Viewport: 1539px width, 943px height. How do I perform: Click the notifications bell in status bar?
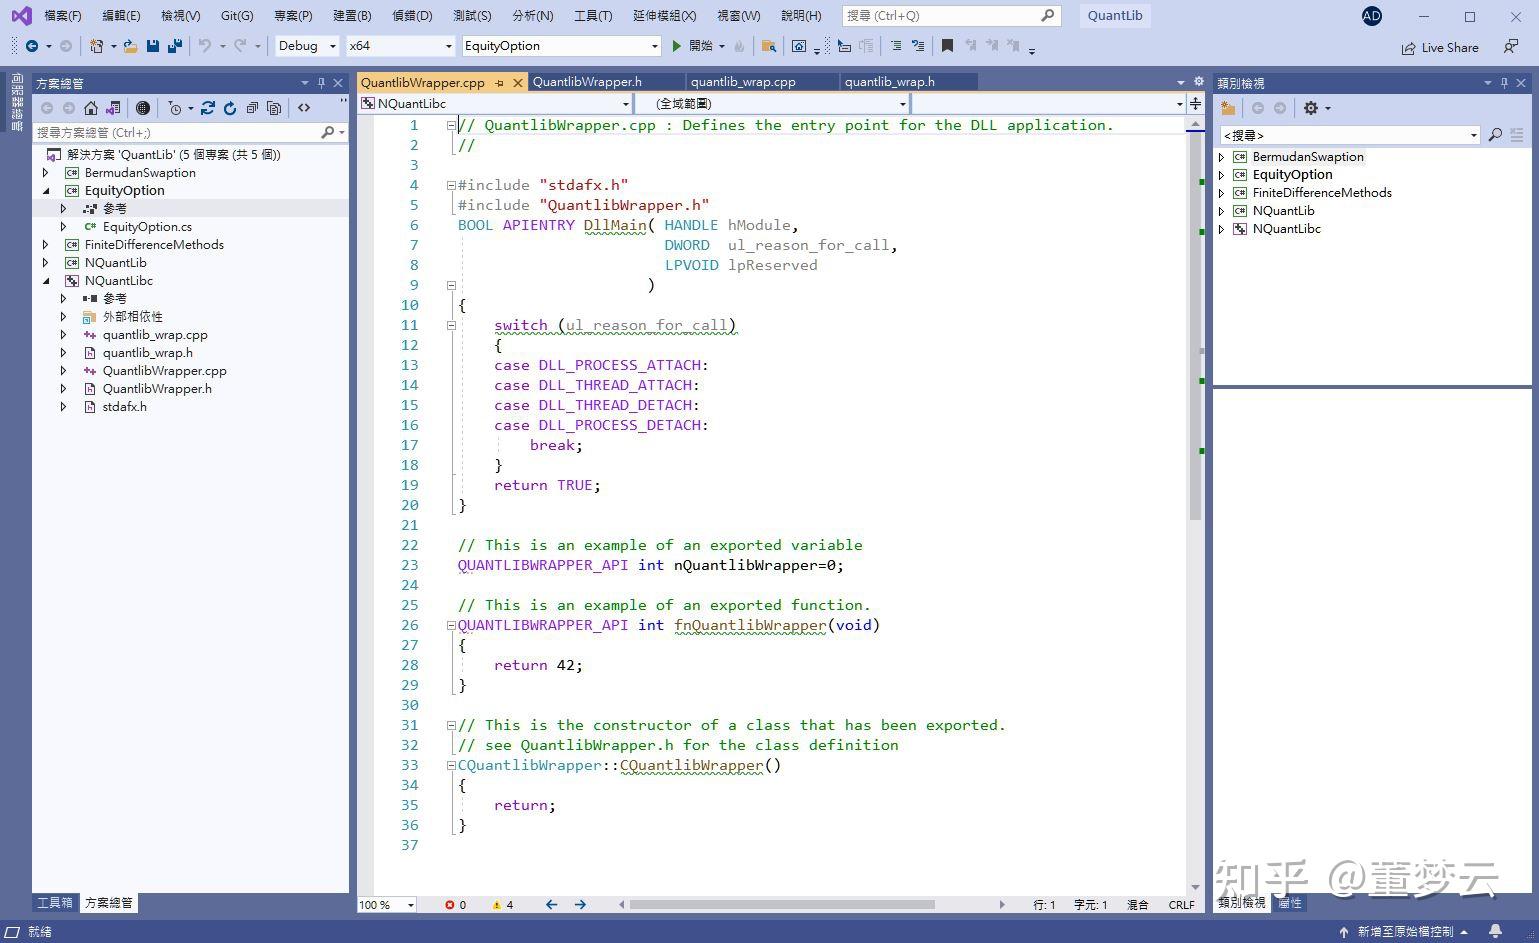pos(1495,931)
